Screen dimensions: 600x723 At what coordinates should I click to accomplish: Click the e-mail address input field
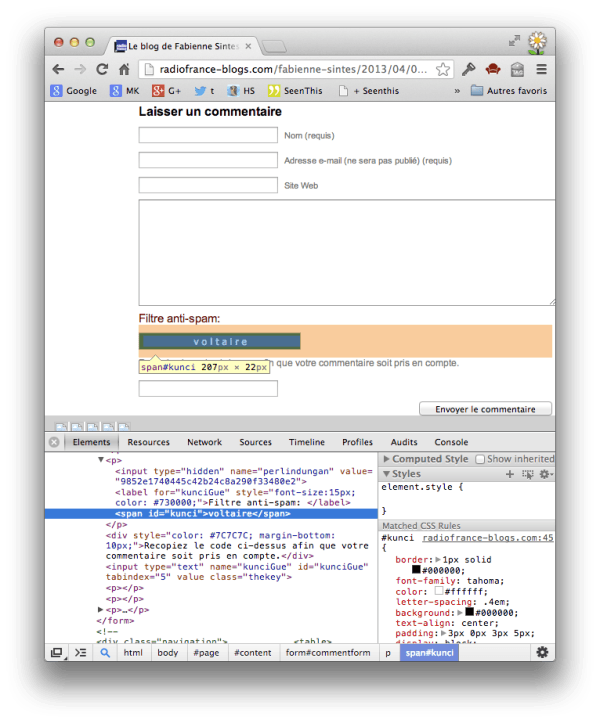(208, 160)
